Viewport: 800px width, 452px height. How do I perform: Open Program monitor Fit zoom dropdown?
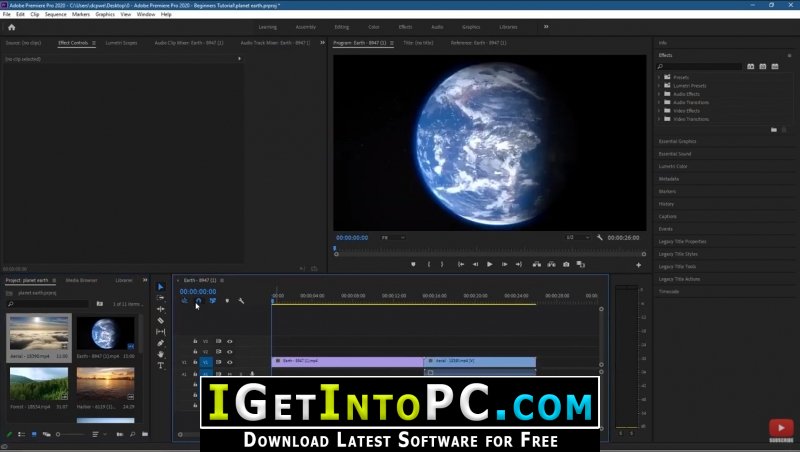point(393,238)
